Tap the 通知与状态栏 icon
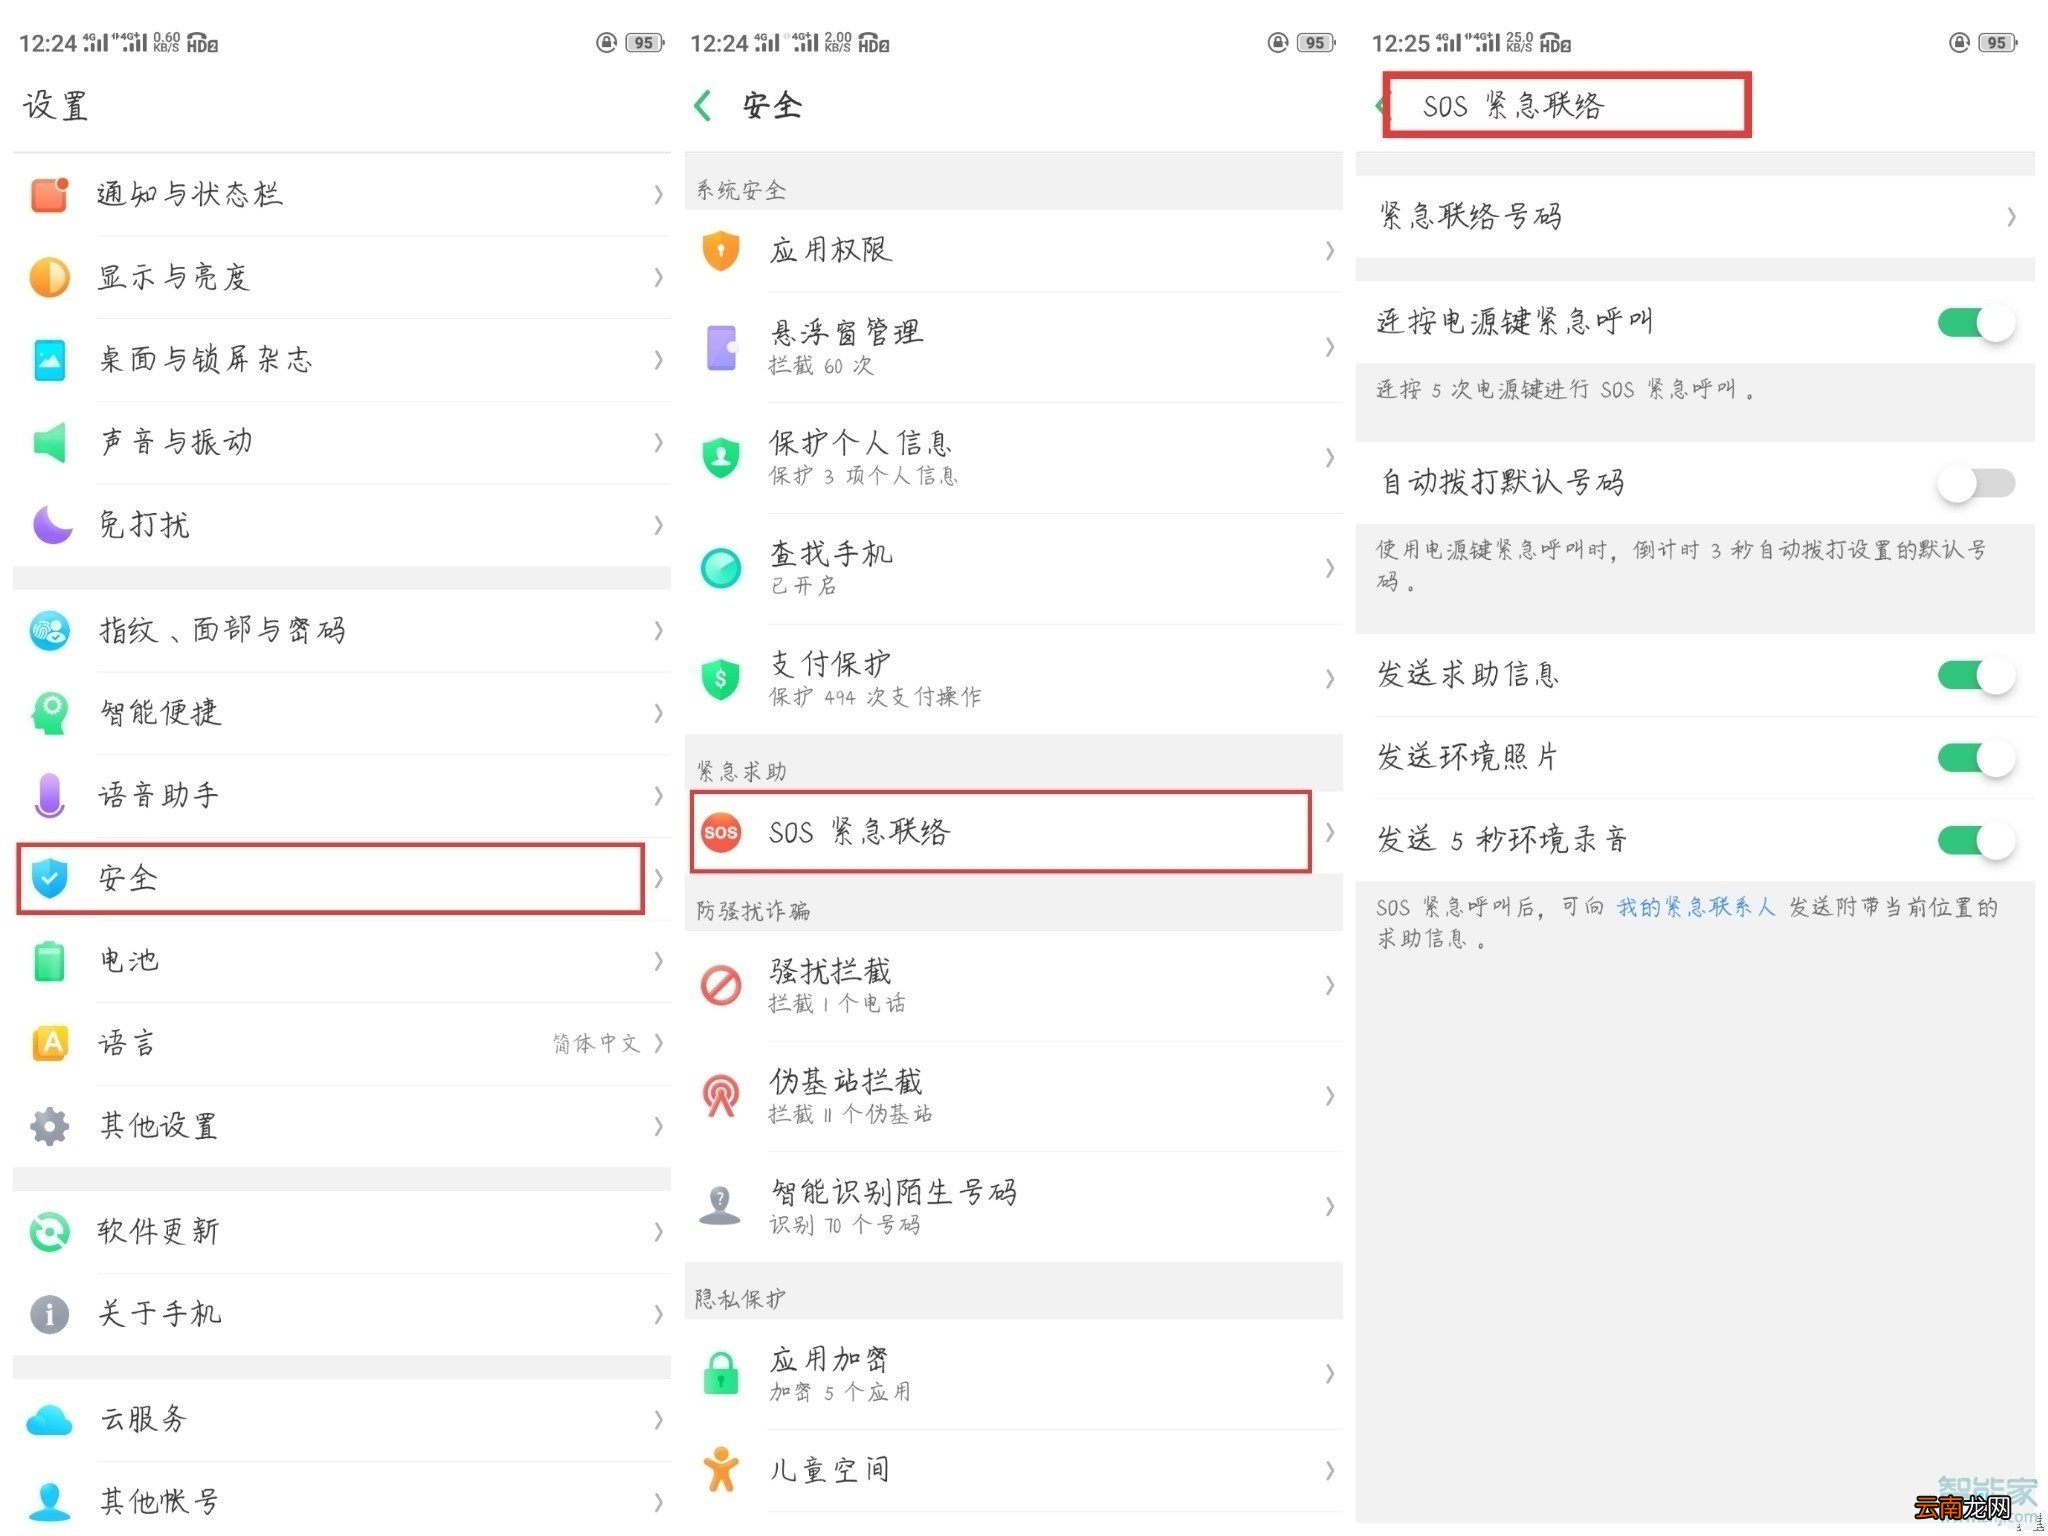 49,194
